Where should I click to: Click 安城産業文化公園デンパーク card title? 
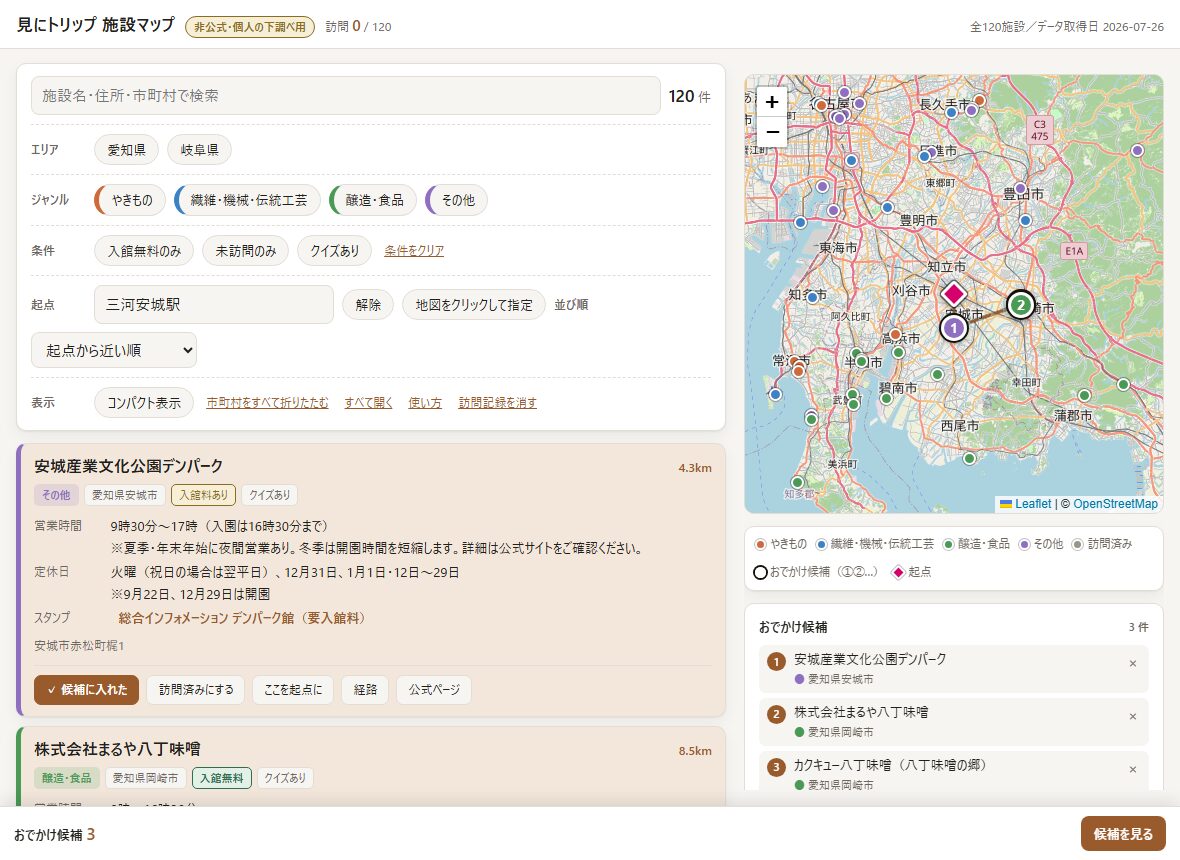click(x=129, y=466)
